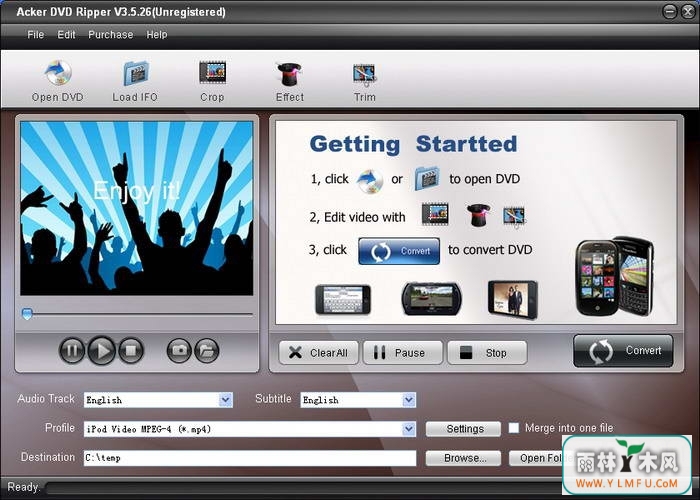Screen dimensions: 700x500
Task: Take a snapshot with camera icon
Action: (x=179, y=350)
